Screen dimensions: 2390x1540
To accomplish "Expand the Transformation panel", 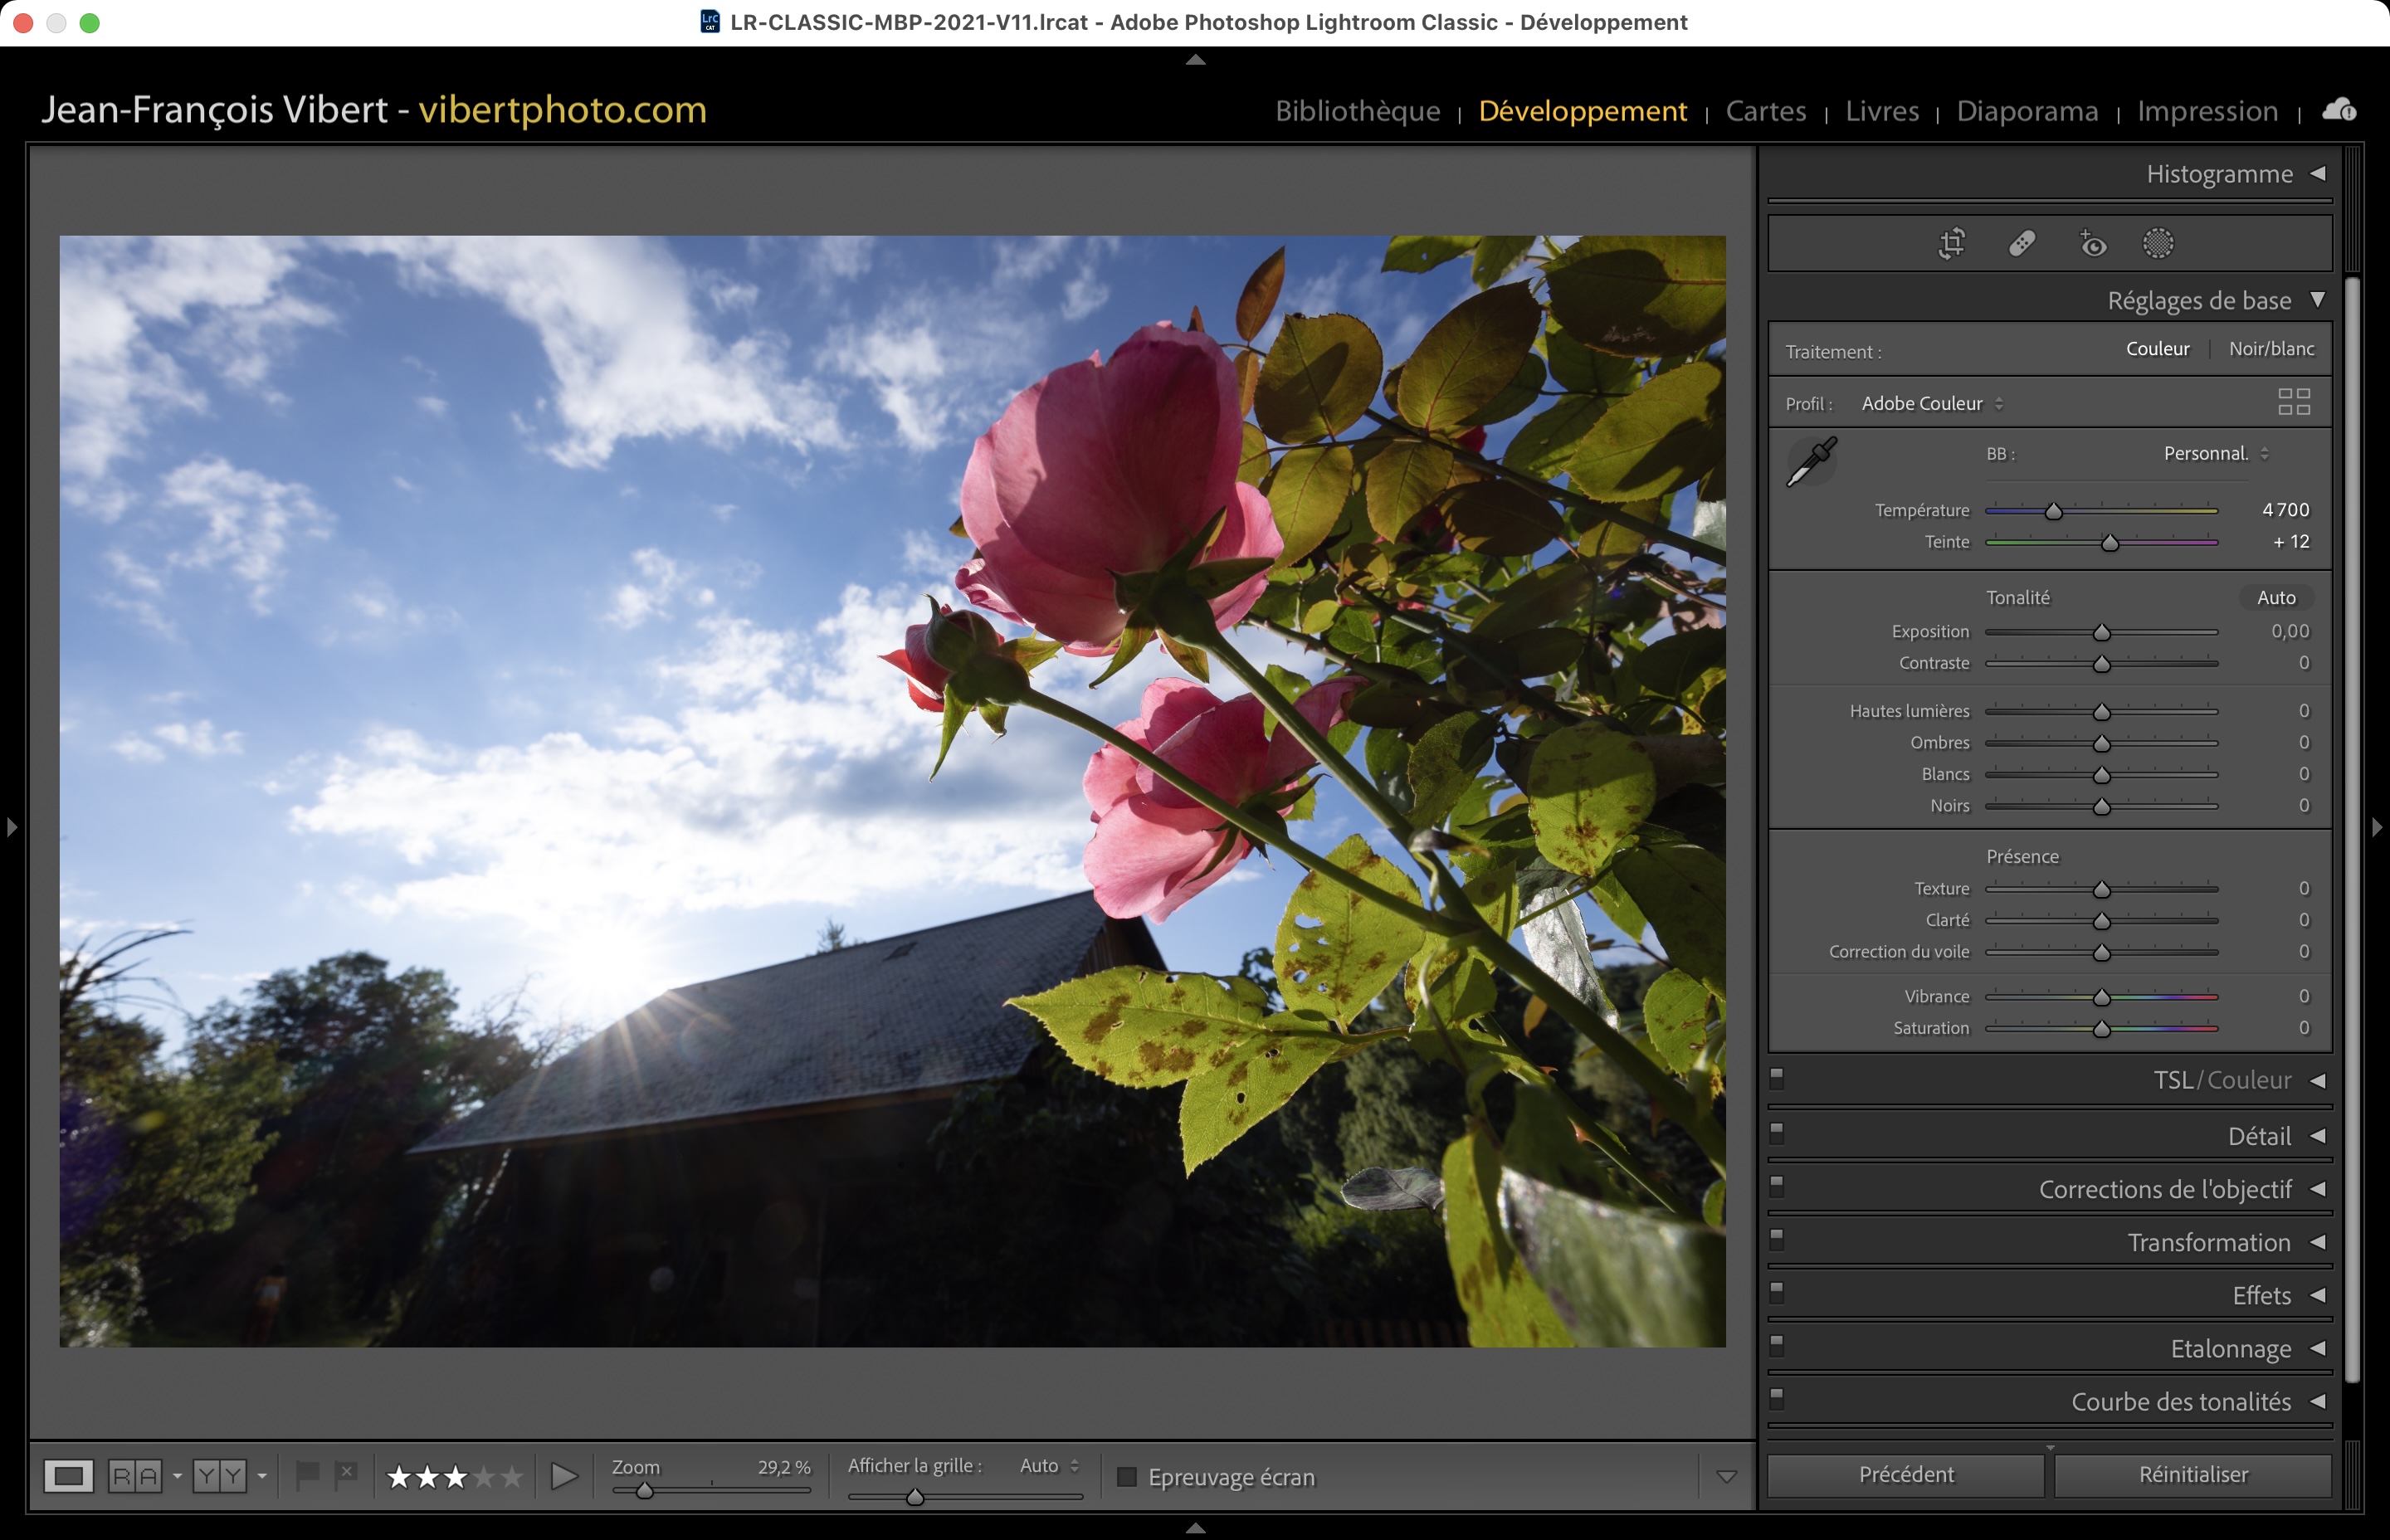I will point(2208,1242).
